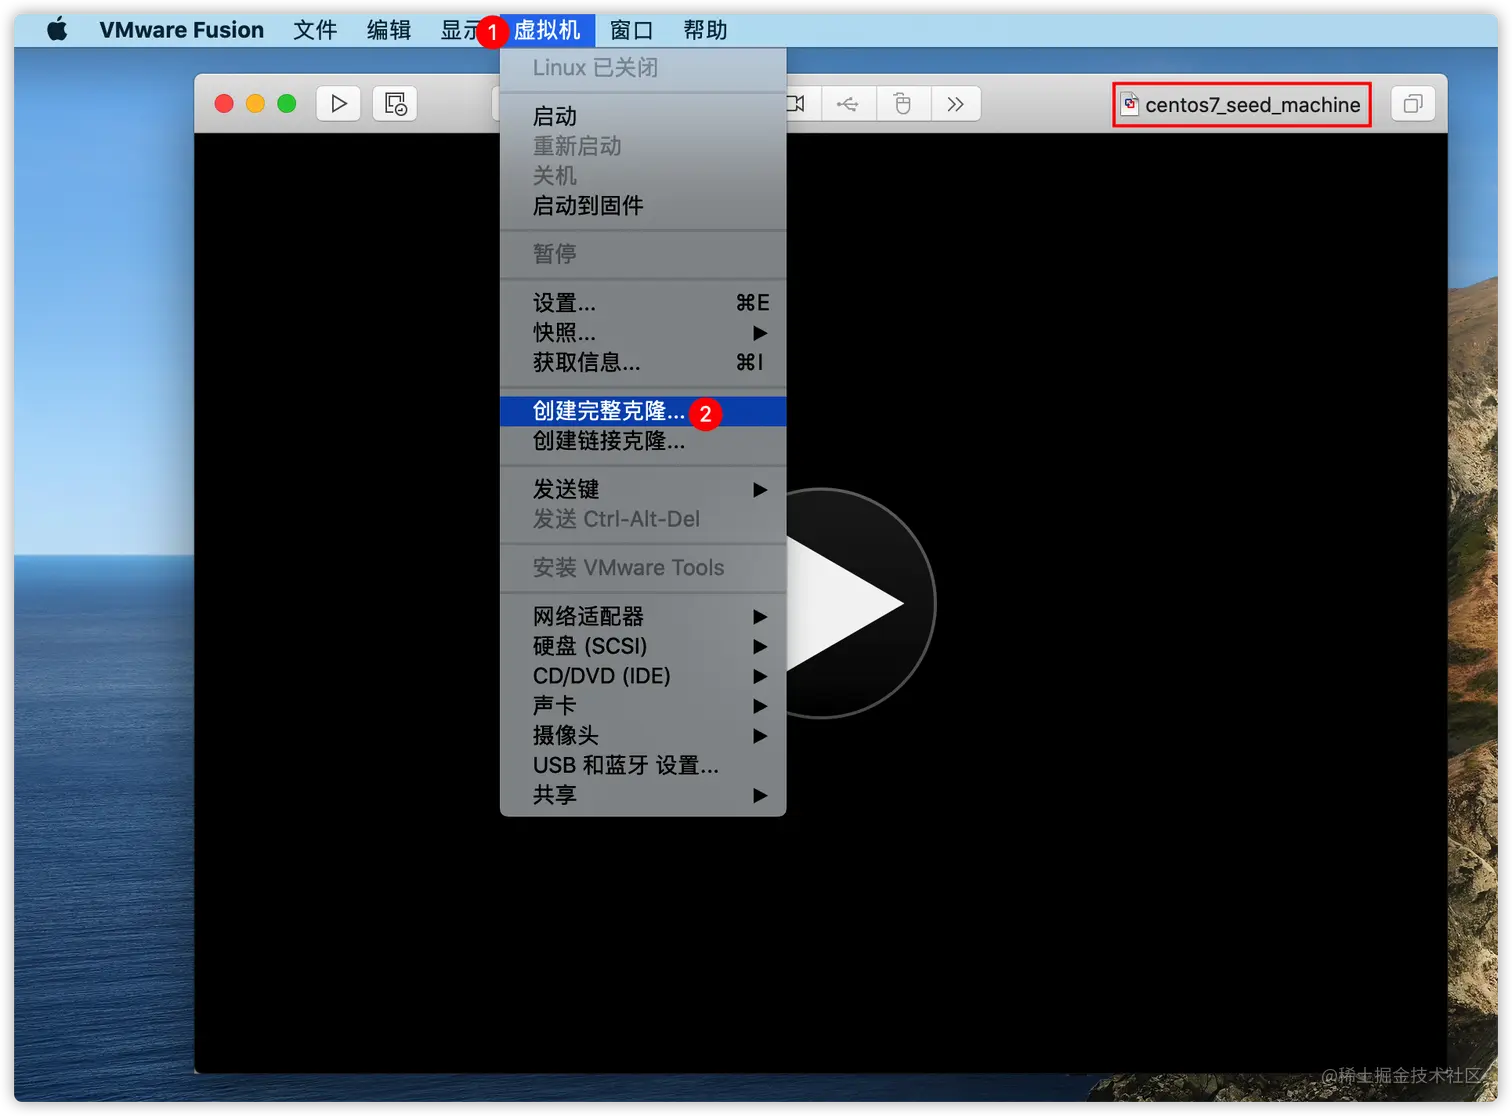
Task: Click the document icon beside centos7_seed_machine
Action: tap(1130, 104)
